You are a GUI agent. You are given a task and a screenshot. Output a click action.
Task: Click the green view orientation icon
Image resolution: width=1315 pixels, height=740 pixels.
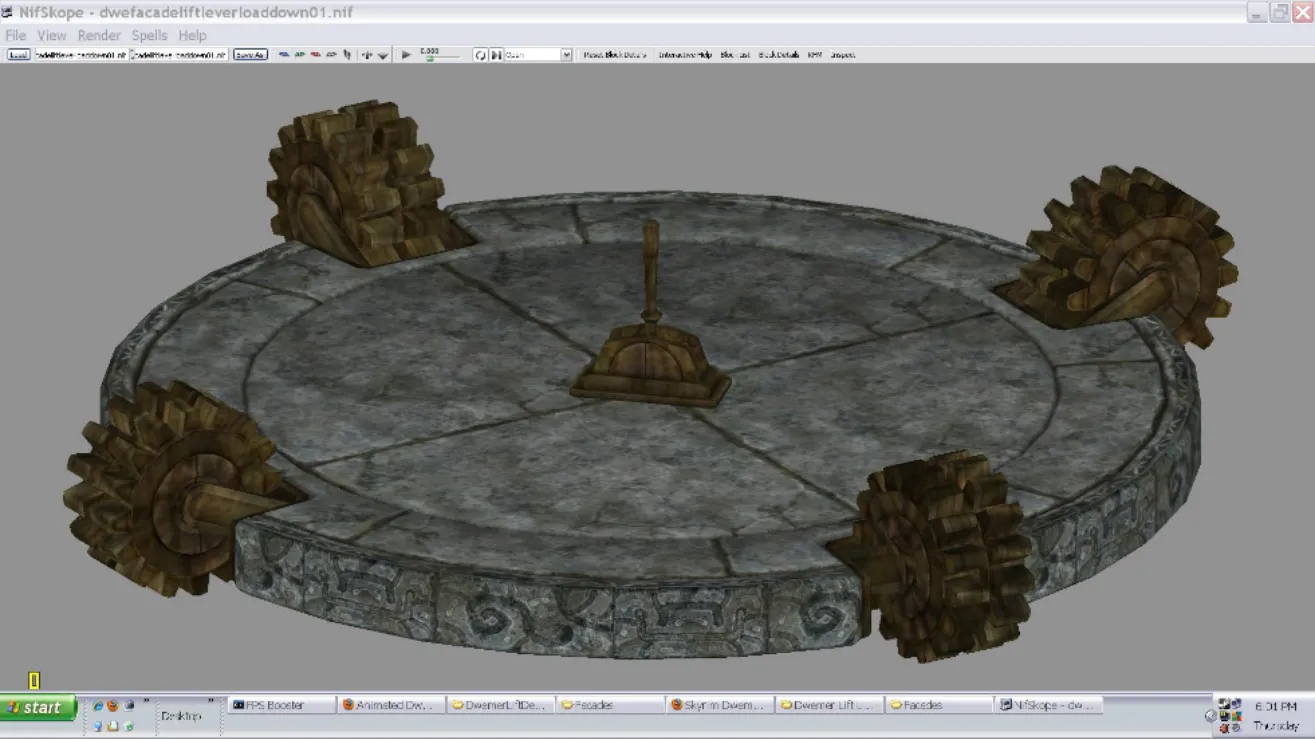(299, 55)
